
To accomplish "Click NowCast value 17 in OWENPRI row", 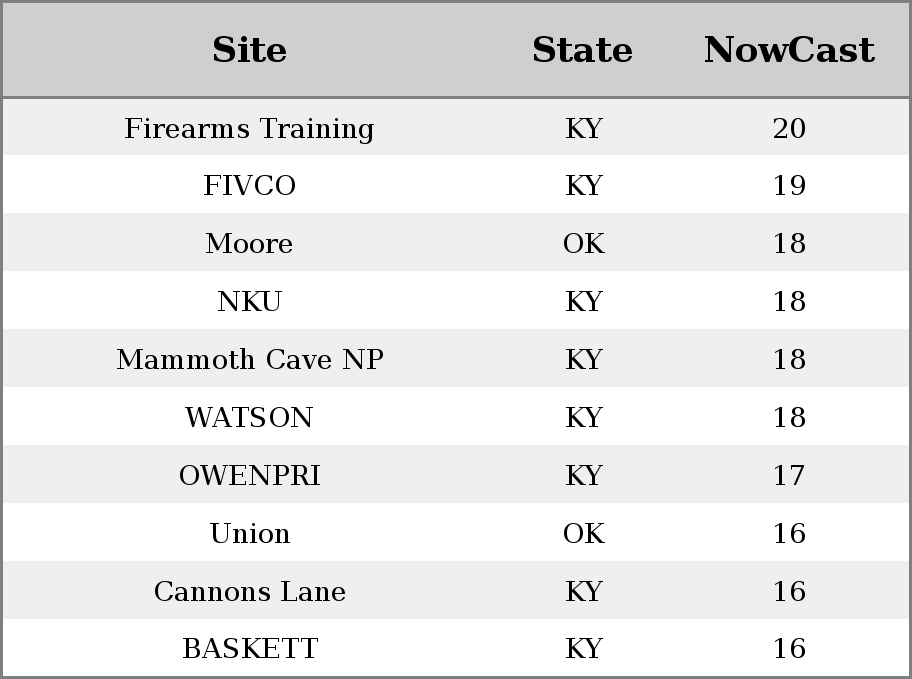I will pyautogui.click(x=789, y=475).
